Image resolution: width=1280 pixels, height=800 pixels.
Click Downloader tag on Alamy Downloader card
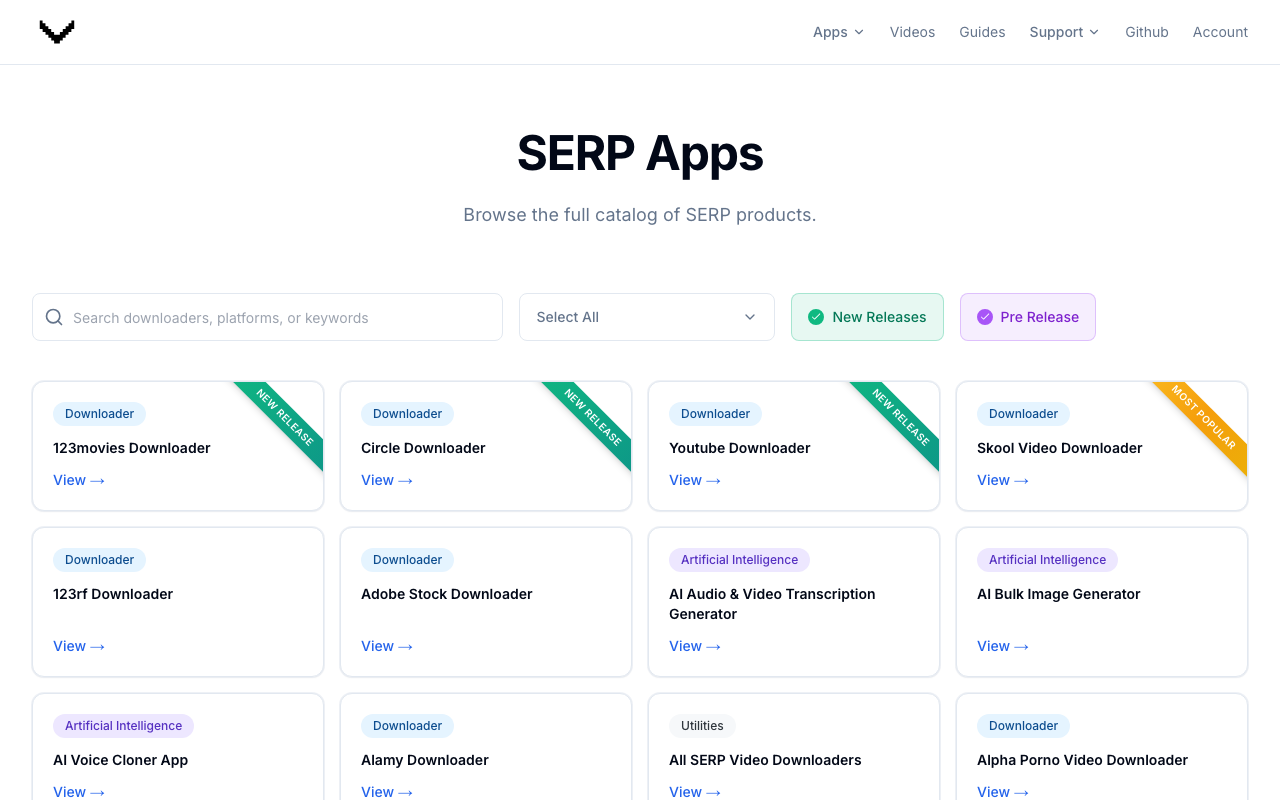408,726
